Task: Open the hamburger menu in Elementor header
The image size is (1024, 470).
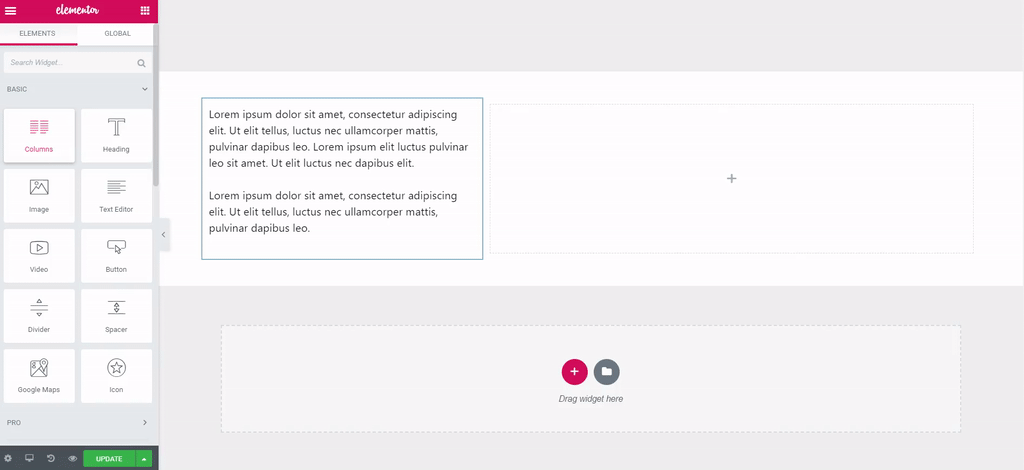Action: click(11, 10)
